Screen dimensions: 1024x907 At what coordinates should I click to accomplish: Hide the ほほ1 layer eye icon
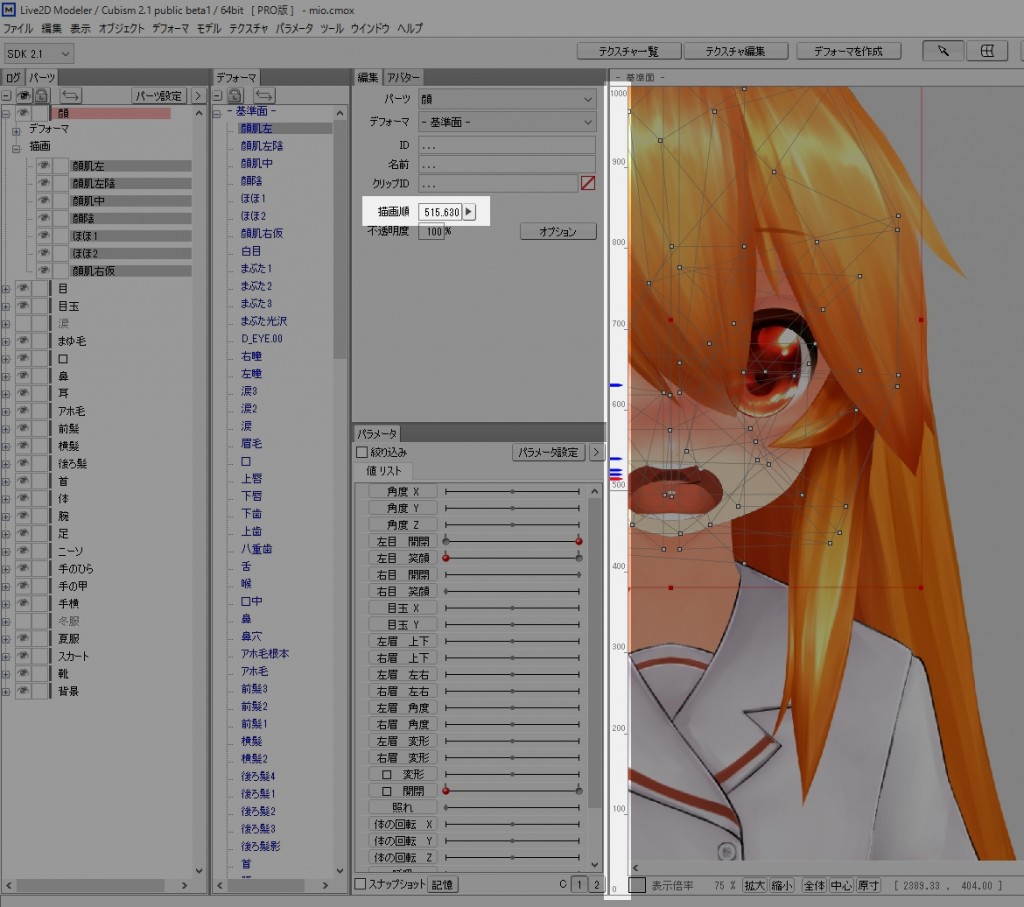tap(44, 235)
